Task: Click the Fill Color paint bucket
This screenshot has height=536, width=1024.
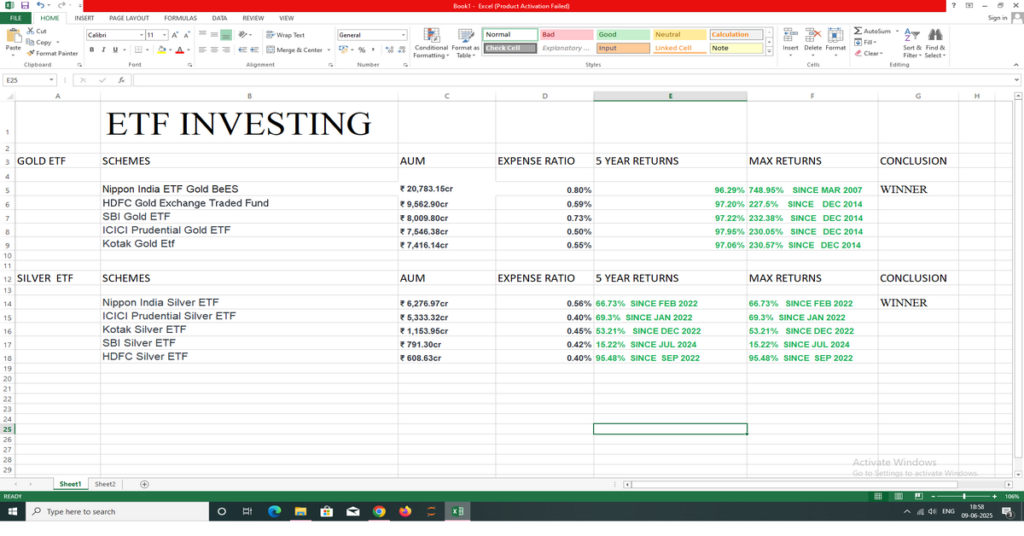Action: pos(161,50)
